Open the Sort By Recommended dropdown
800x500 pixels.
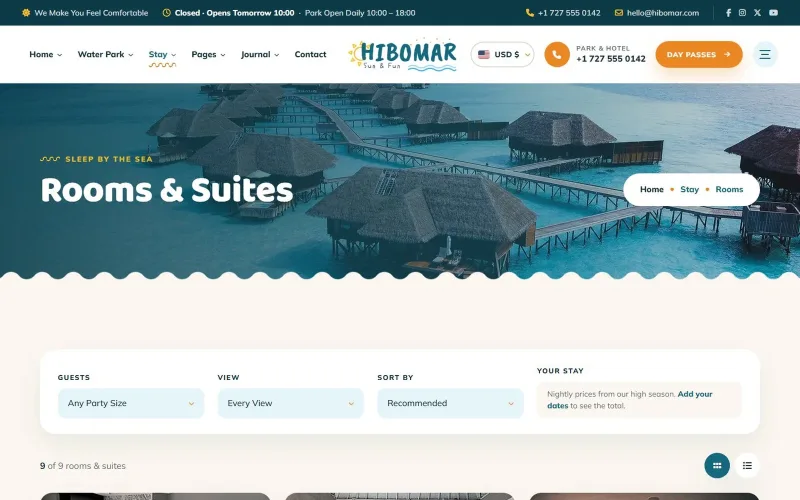(451, 403)
